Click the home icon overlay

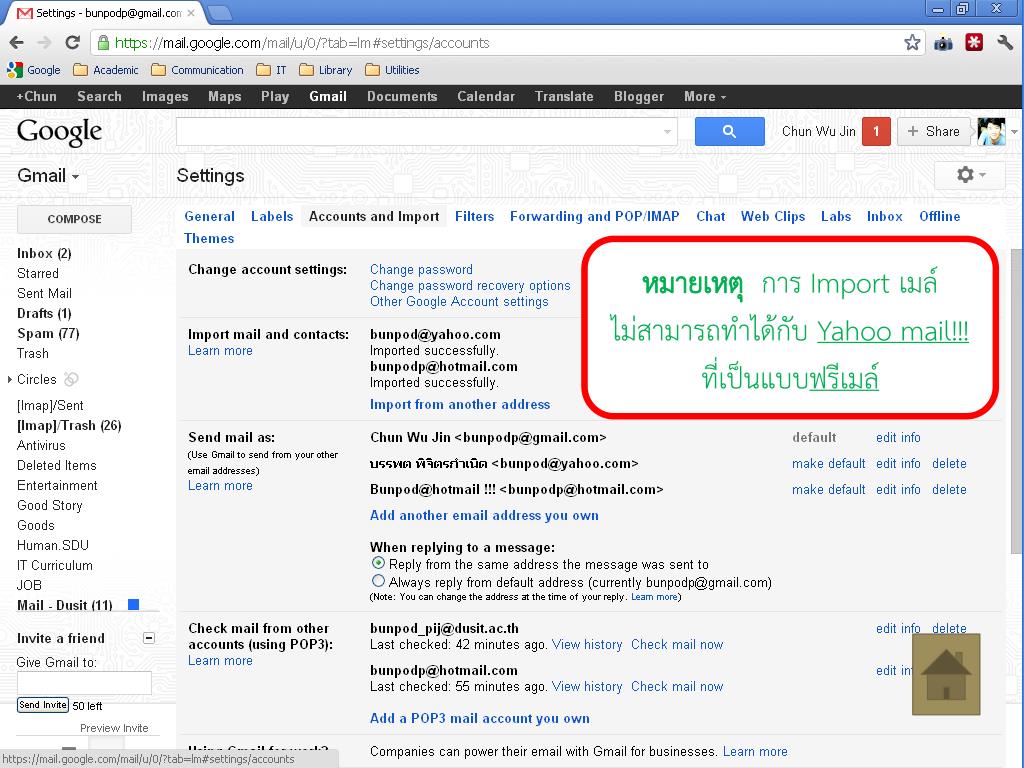point(946,675)
